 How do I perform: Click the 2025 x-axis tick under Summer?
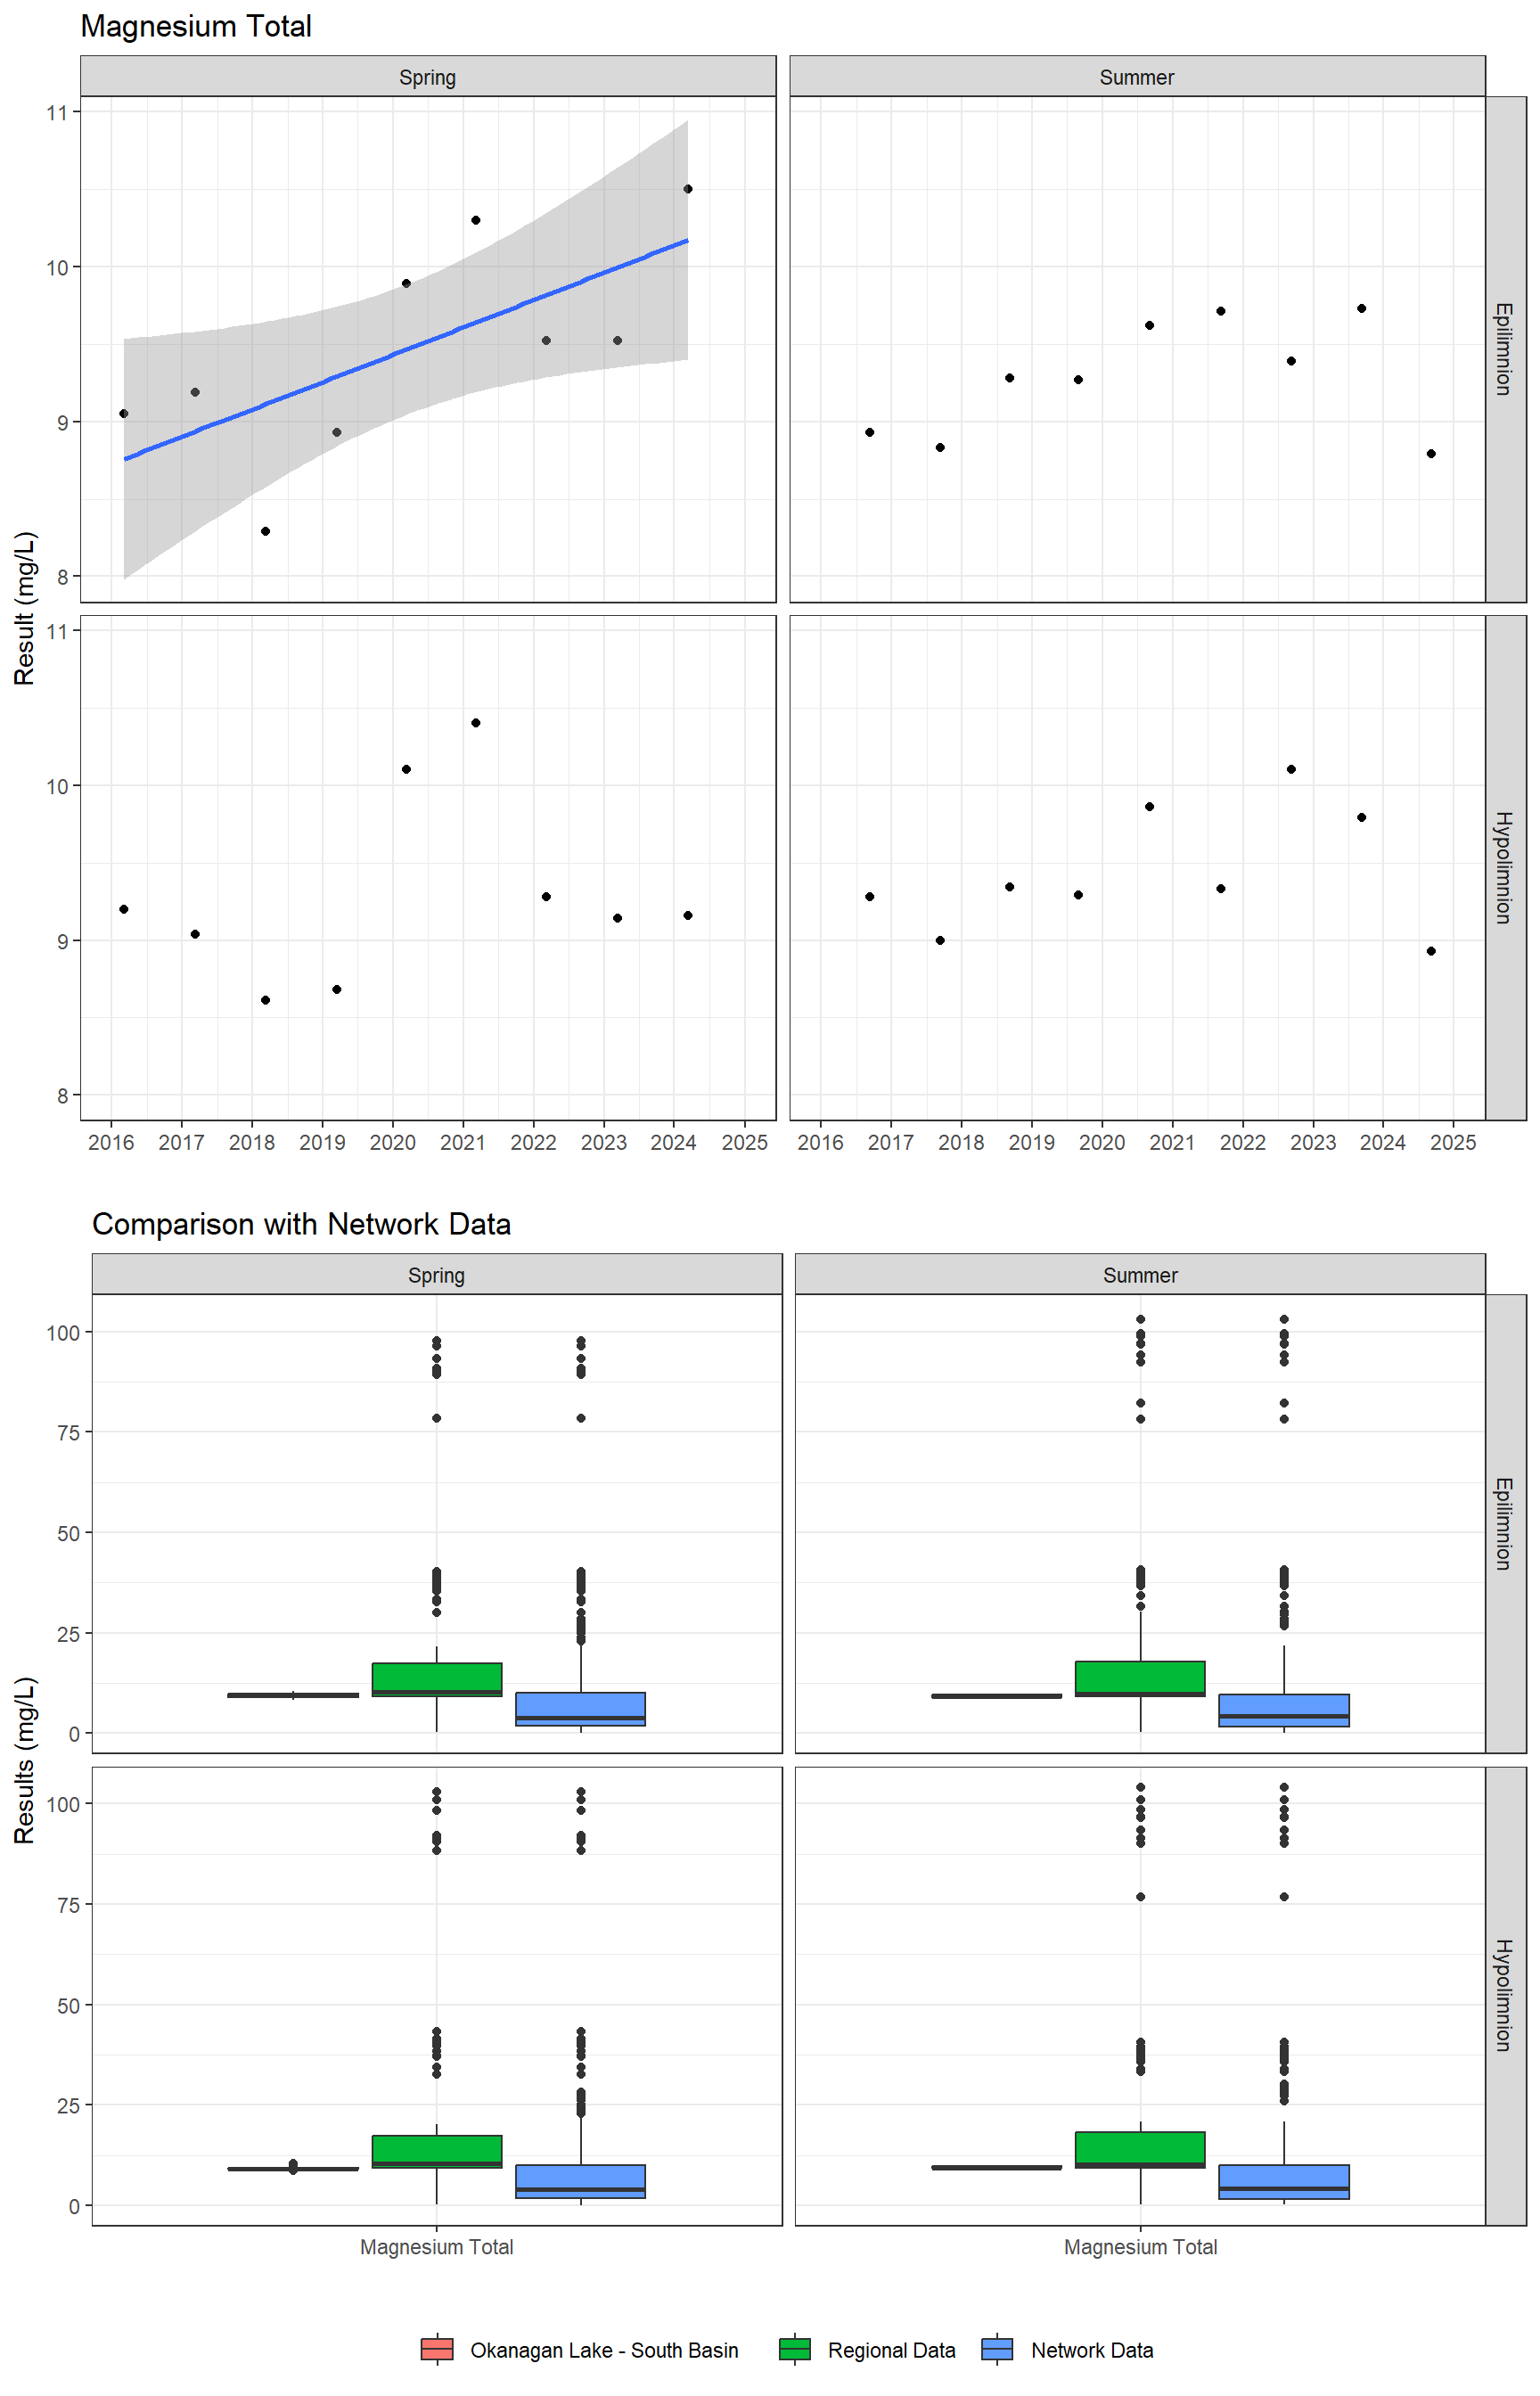coord(1453,1142)
